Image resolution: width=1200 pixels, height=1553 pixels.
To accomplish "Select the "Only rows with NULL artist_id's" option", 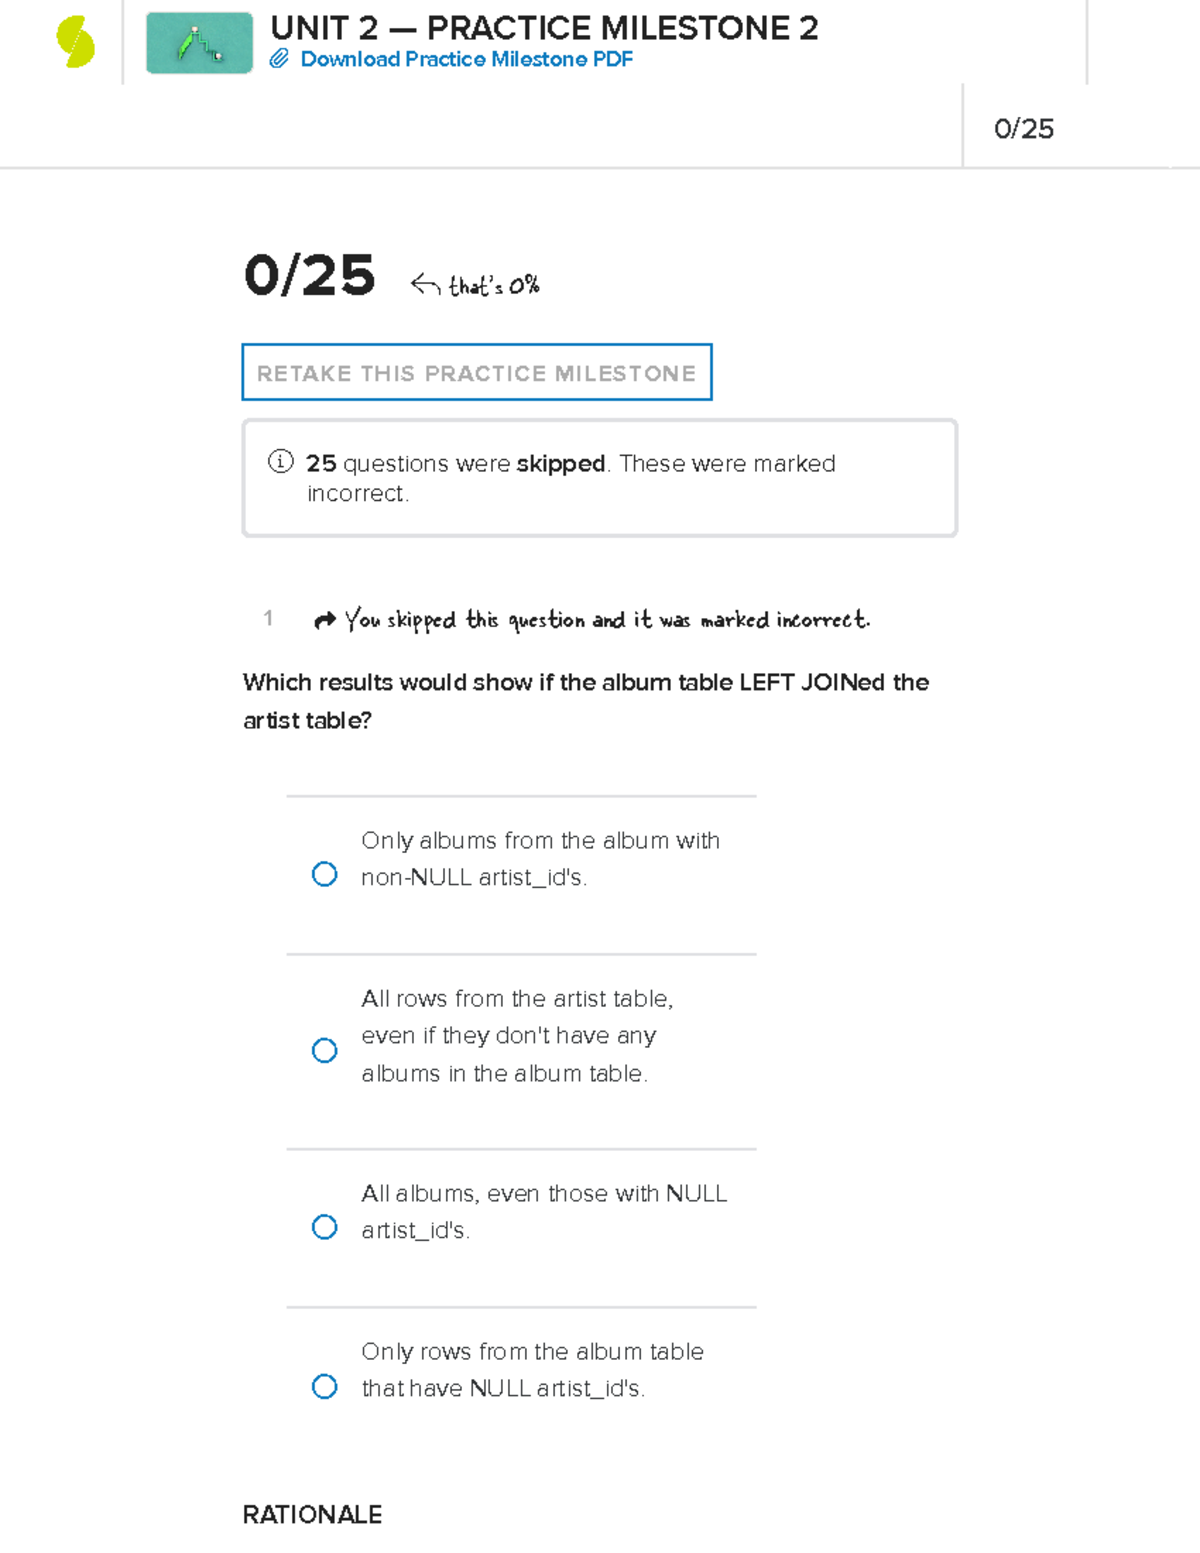I will (x=325, y=1386).
